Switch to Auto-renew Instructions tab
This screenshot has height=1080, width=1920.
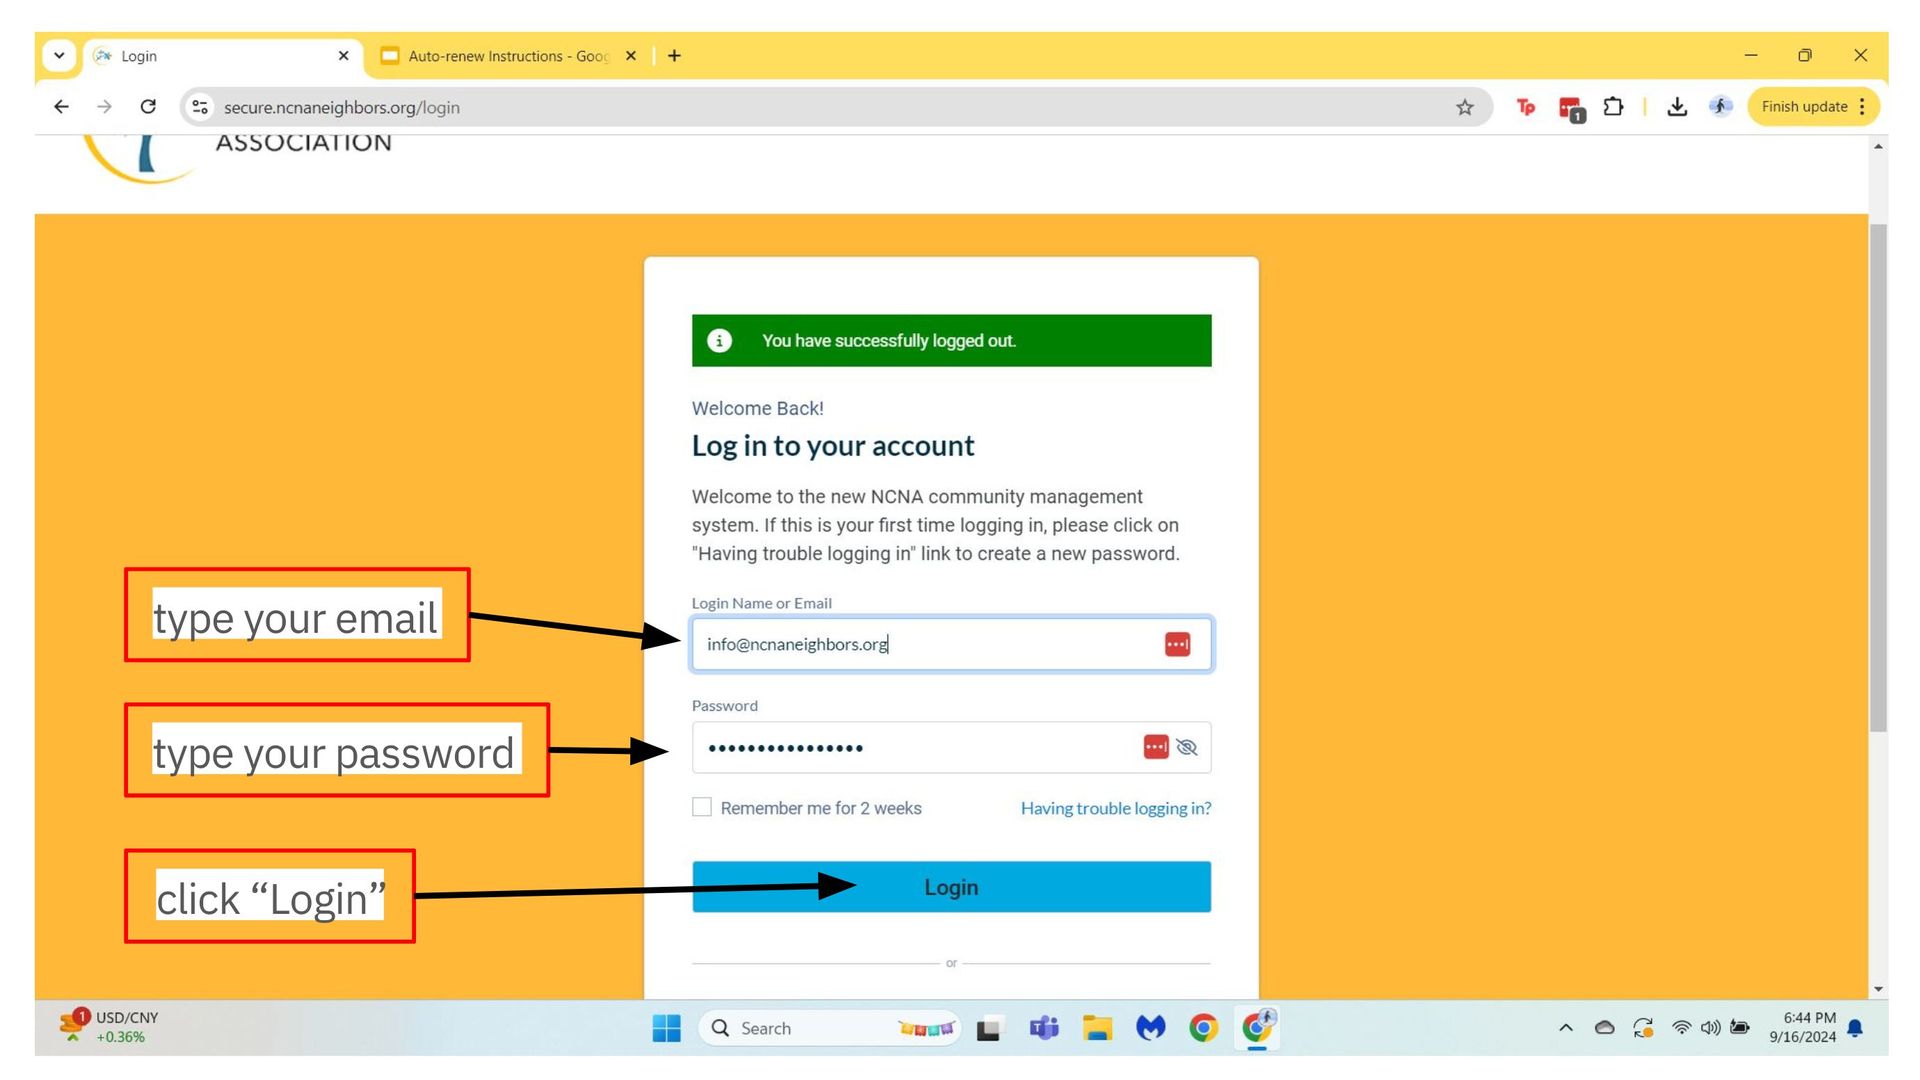click(x=509, y=56)
